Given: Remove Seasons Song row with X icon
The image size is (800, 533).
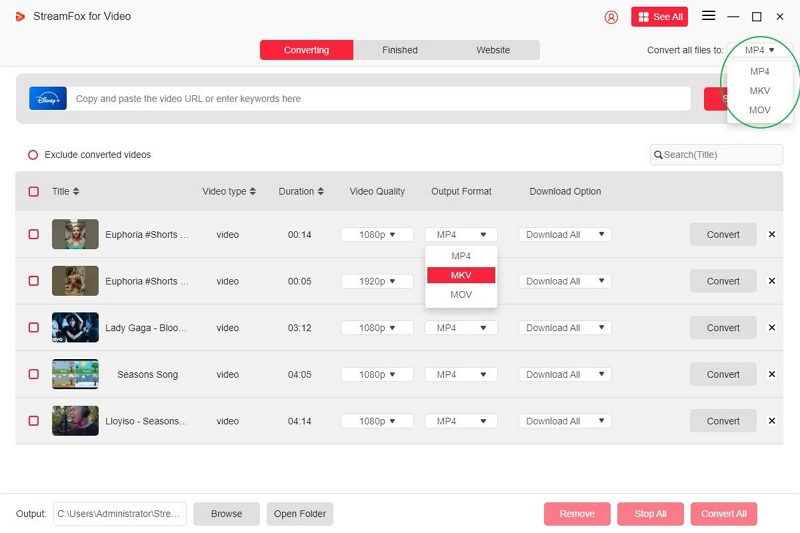Looking at the screenshot, I should pyautogui.click(x=771, y=374).
